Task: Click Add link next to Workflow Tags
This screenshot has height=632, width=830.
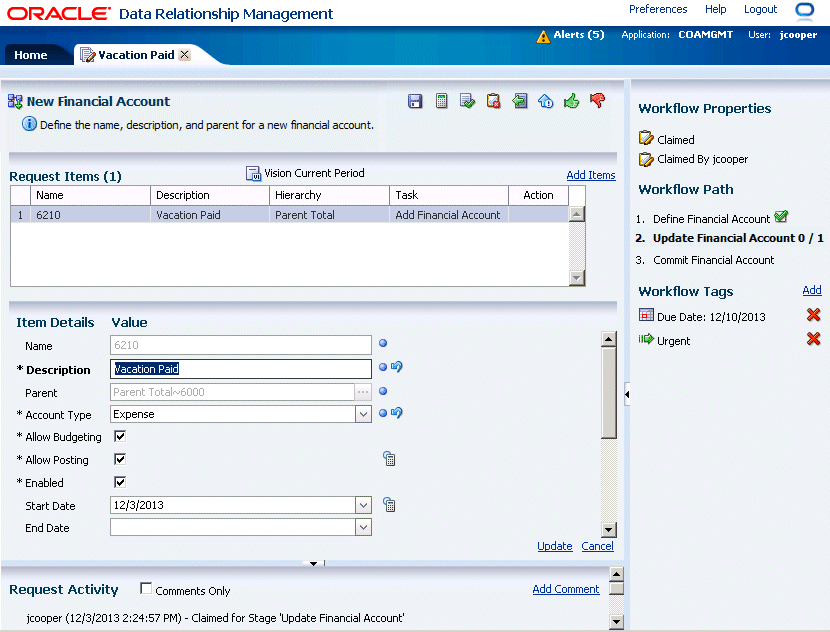Action: [x=812, y=290]
